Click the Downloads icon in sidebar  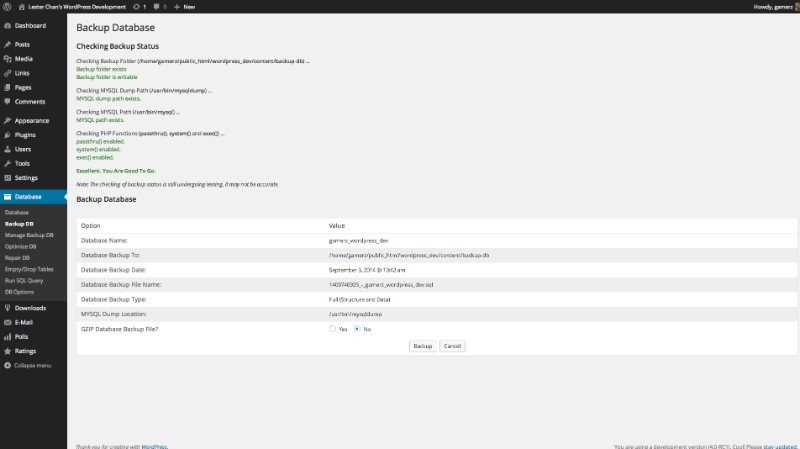tap(8, 308)
